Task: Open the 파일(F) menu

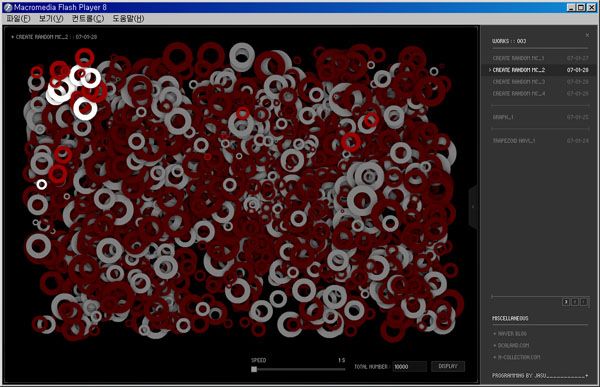Action: (18, 18)
